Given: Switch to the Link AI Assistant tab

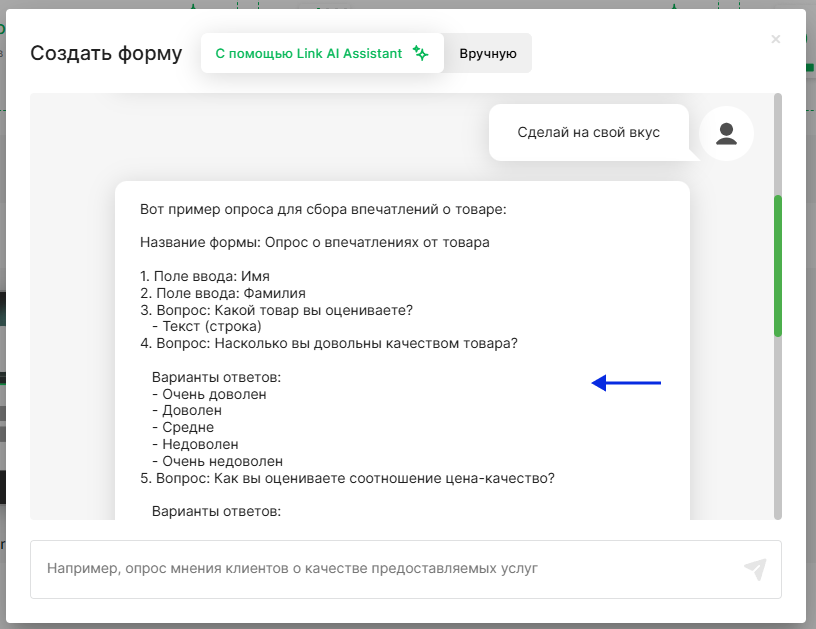Looking at the screenshot, I should click(322, 53).
